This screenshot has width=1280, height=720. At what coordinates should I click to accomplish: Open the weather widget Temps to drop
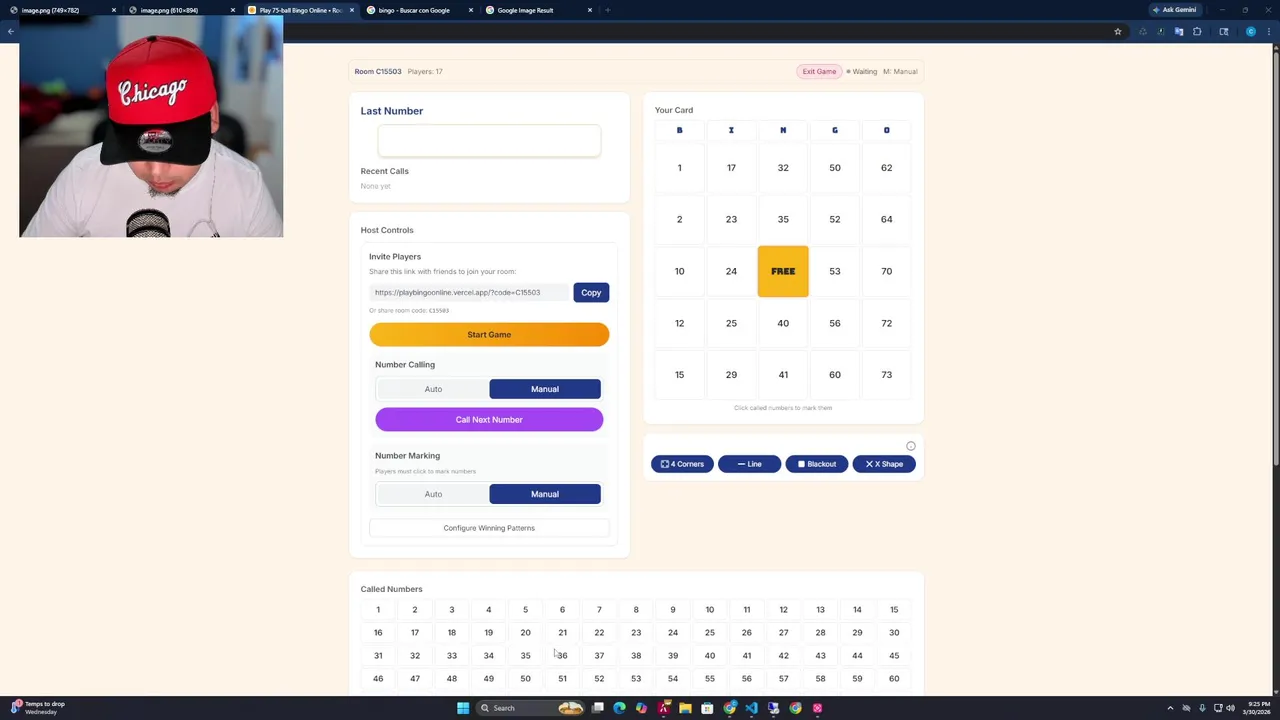point(38,708)
